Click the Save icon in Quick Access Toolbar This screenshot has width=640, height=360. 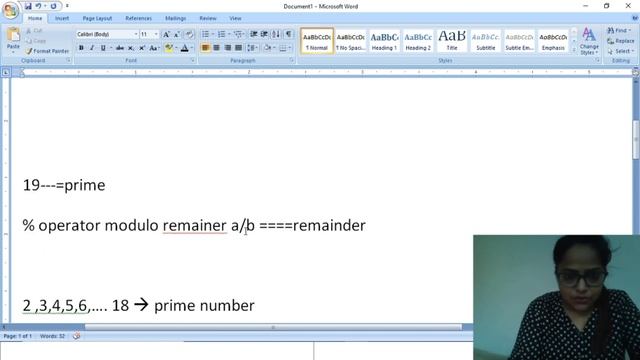point(28,6)
